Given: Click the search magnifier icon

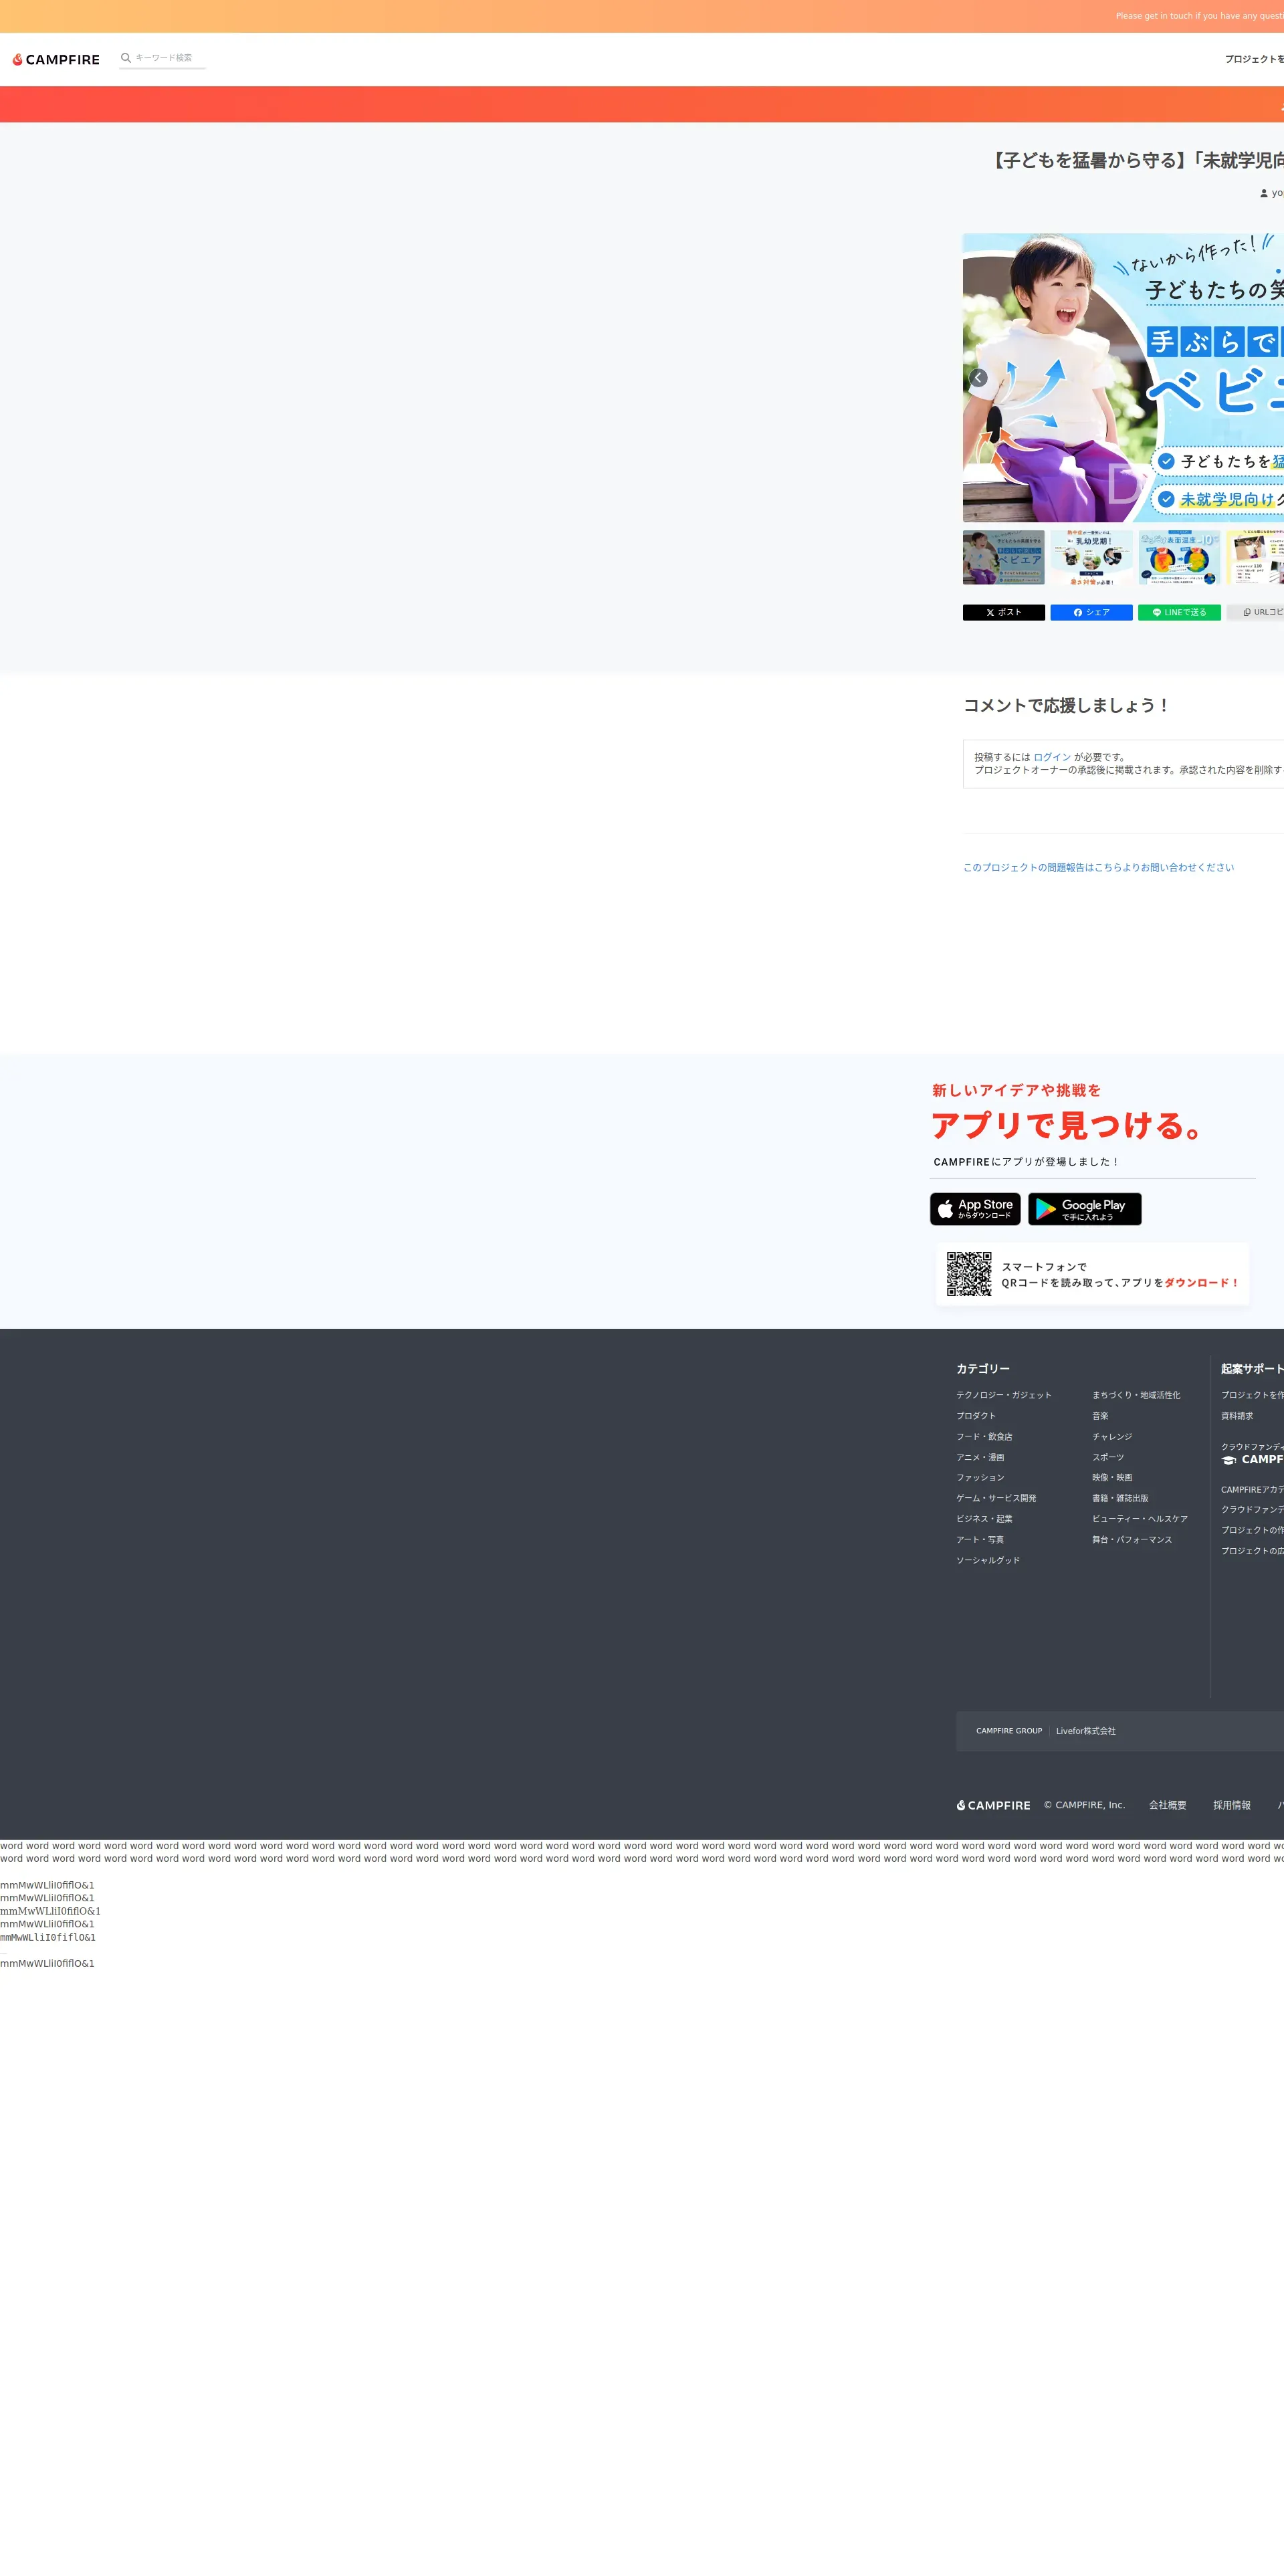Looking at the screenshot, I should click(x=126, y=58).
